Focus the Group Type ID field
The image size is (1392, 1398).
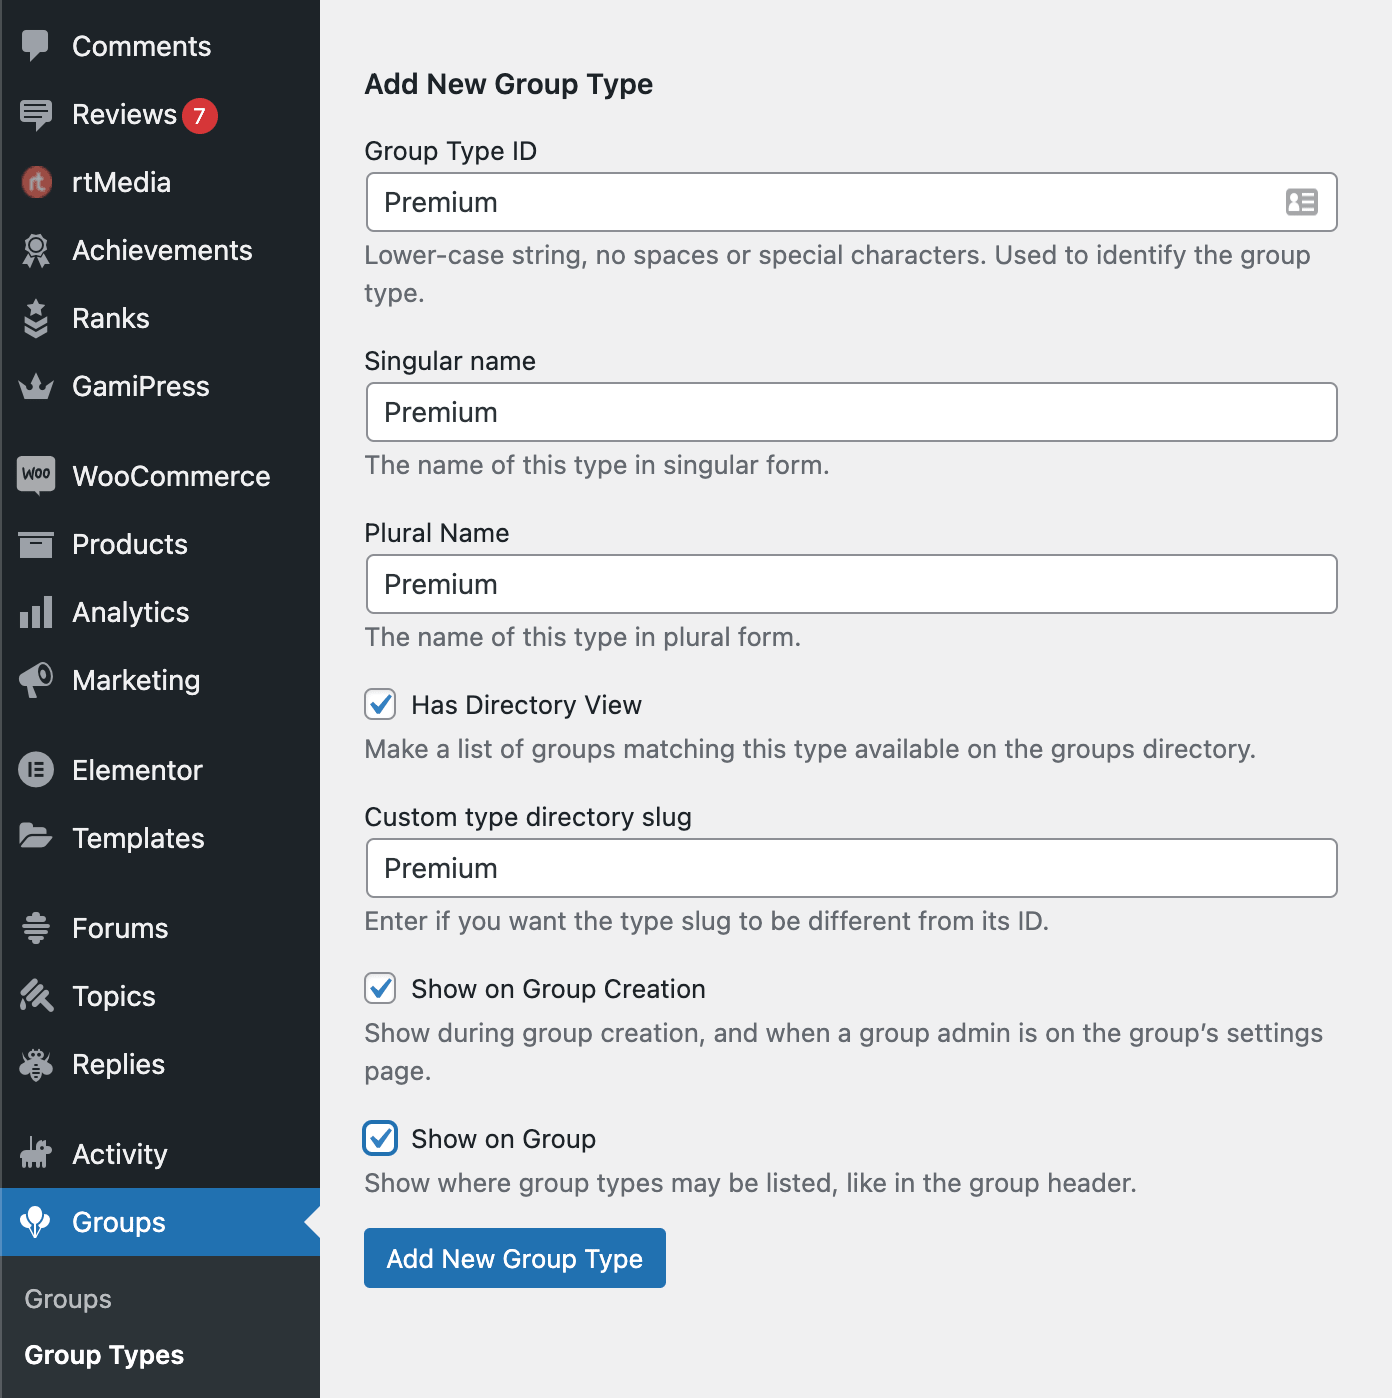click(851, 202)
